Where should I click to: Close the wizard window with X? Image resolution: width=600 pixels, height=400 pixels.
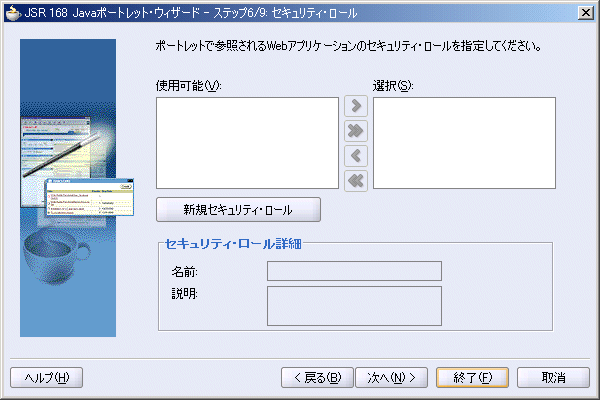click(586, 13)
